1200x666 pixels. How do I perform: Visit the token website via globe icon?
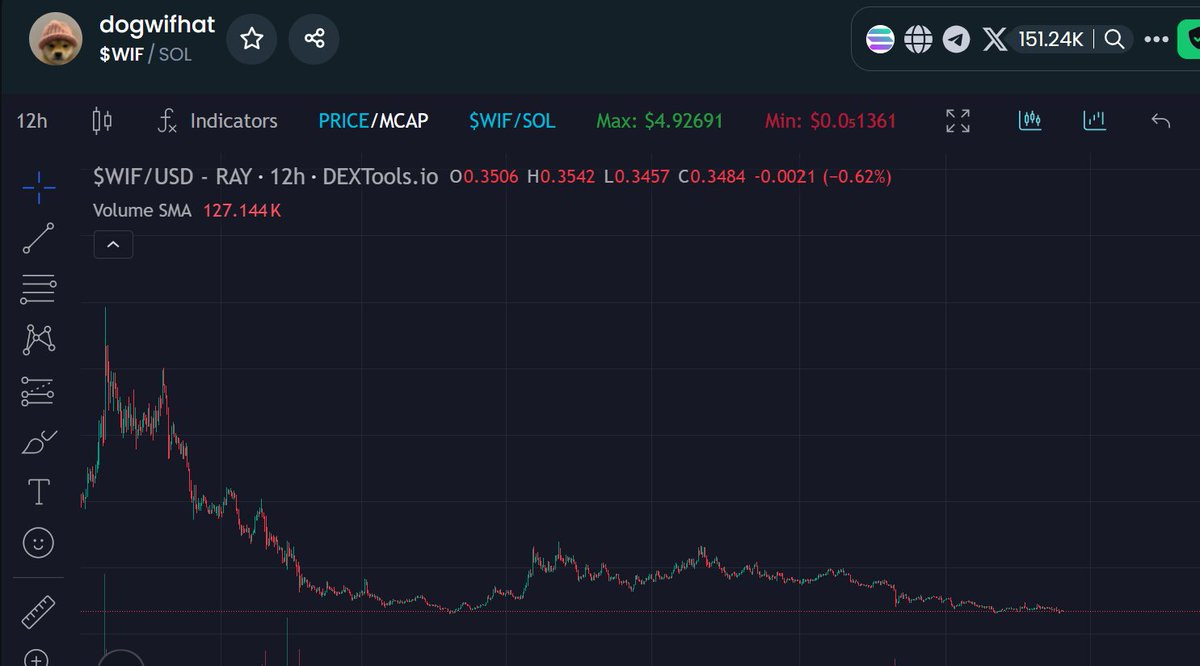(918, 40)
